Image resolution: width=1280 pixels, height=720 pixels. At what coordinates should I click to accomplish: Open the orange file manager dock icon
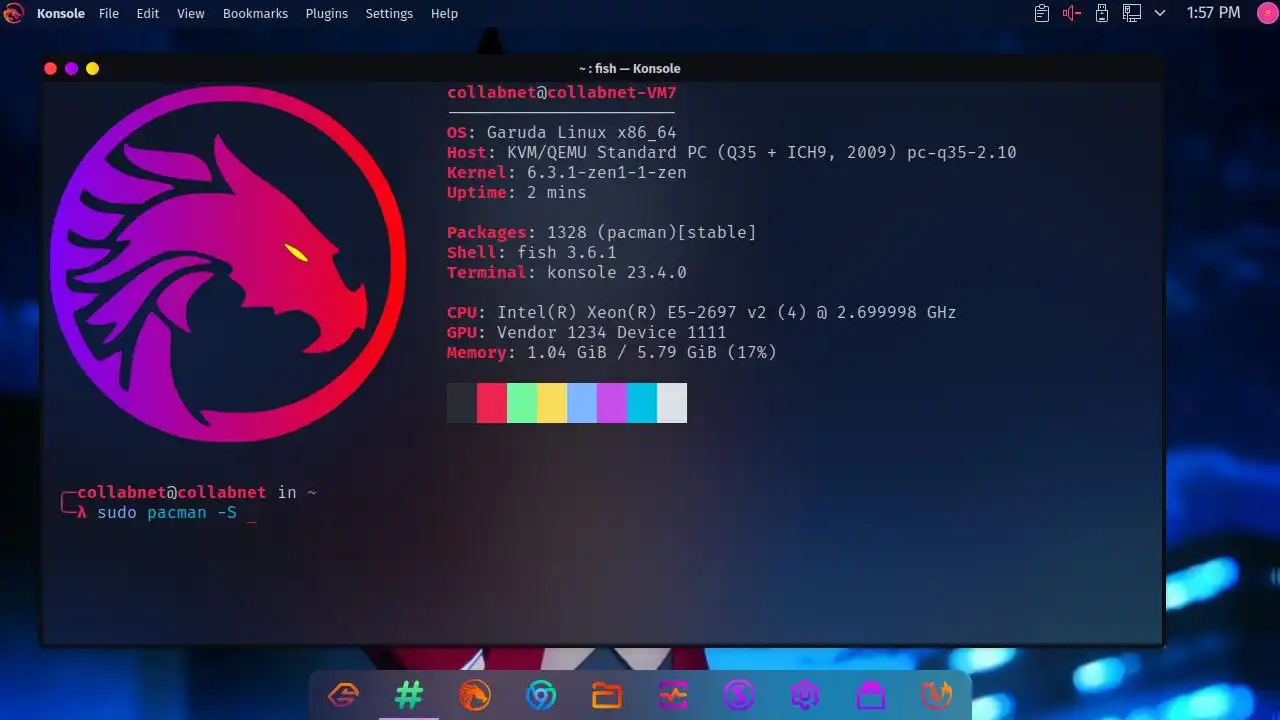click(607, 694)
